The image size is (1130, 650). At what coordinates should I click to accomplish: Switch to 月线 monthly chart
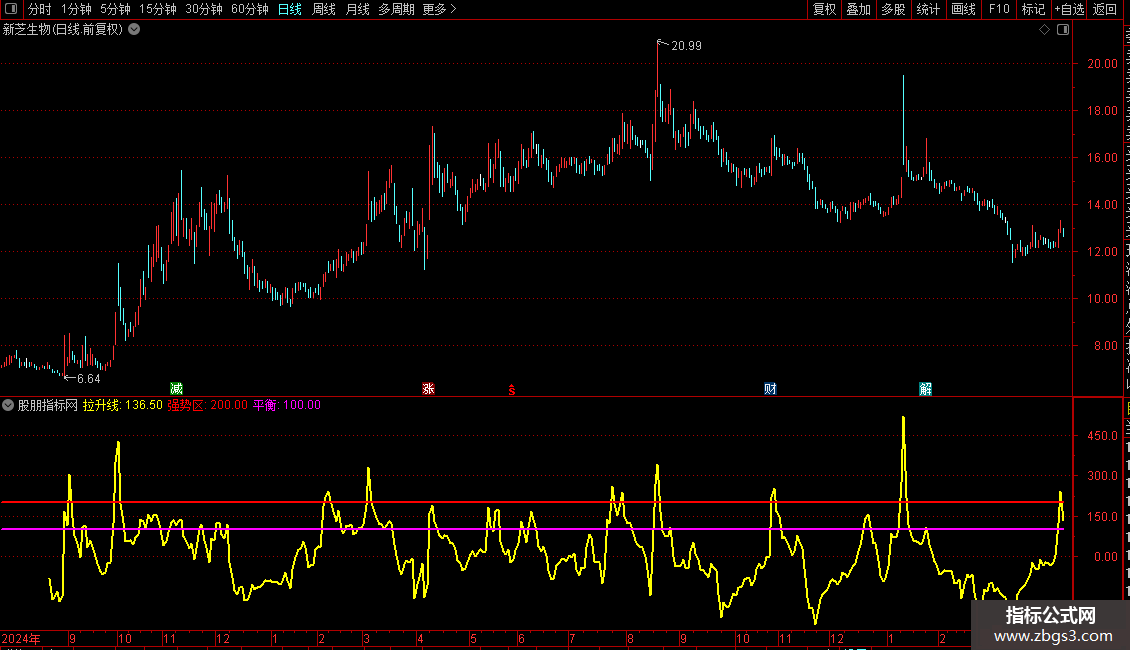357,9
